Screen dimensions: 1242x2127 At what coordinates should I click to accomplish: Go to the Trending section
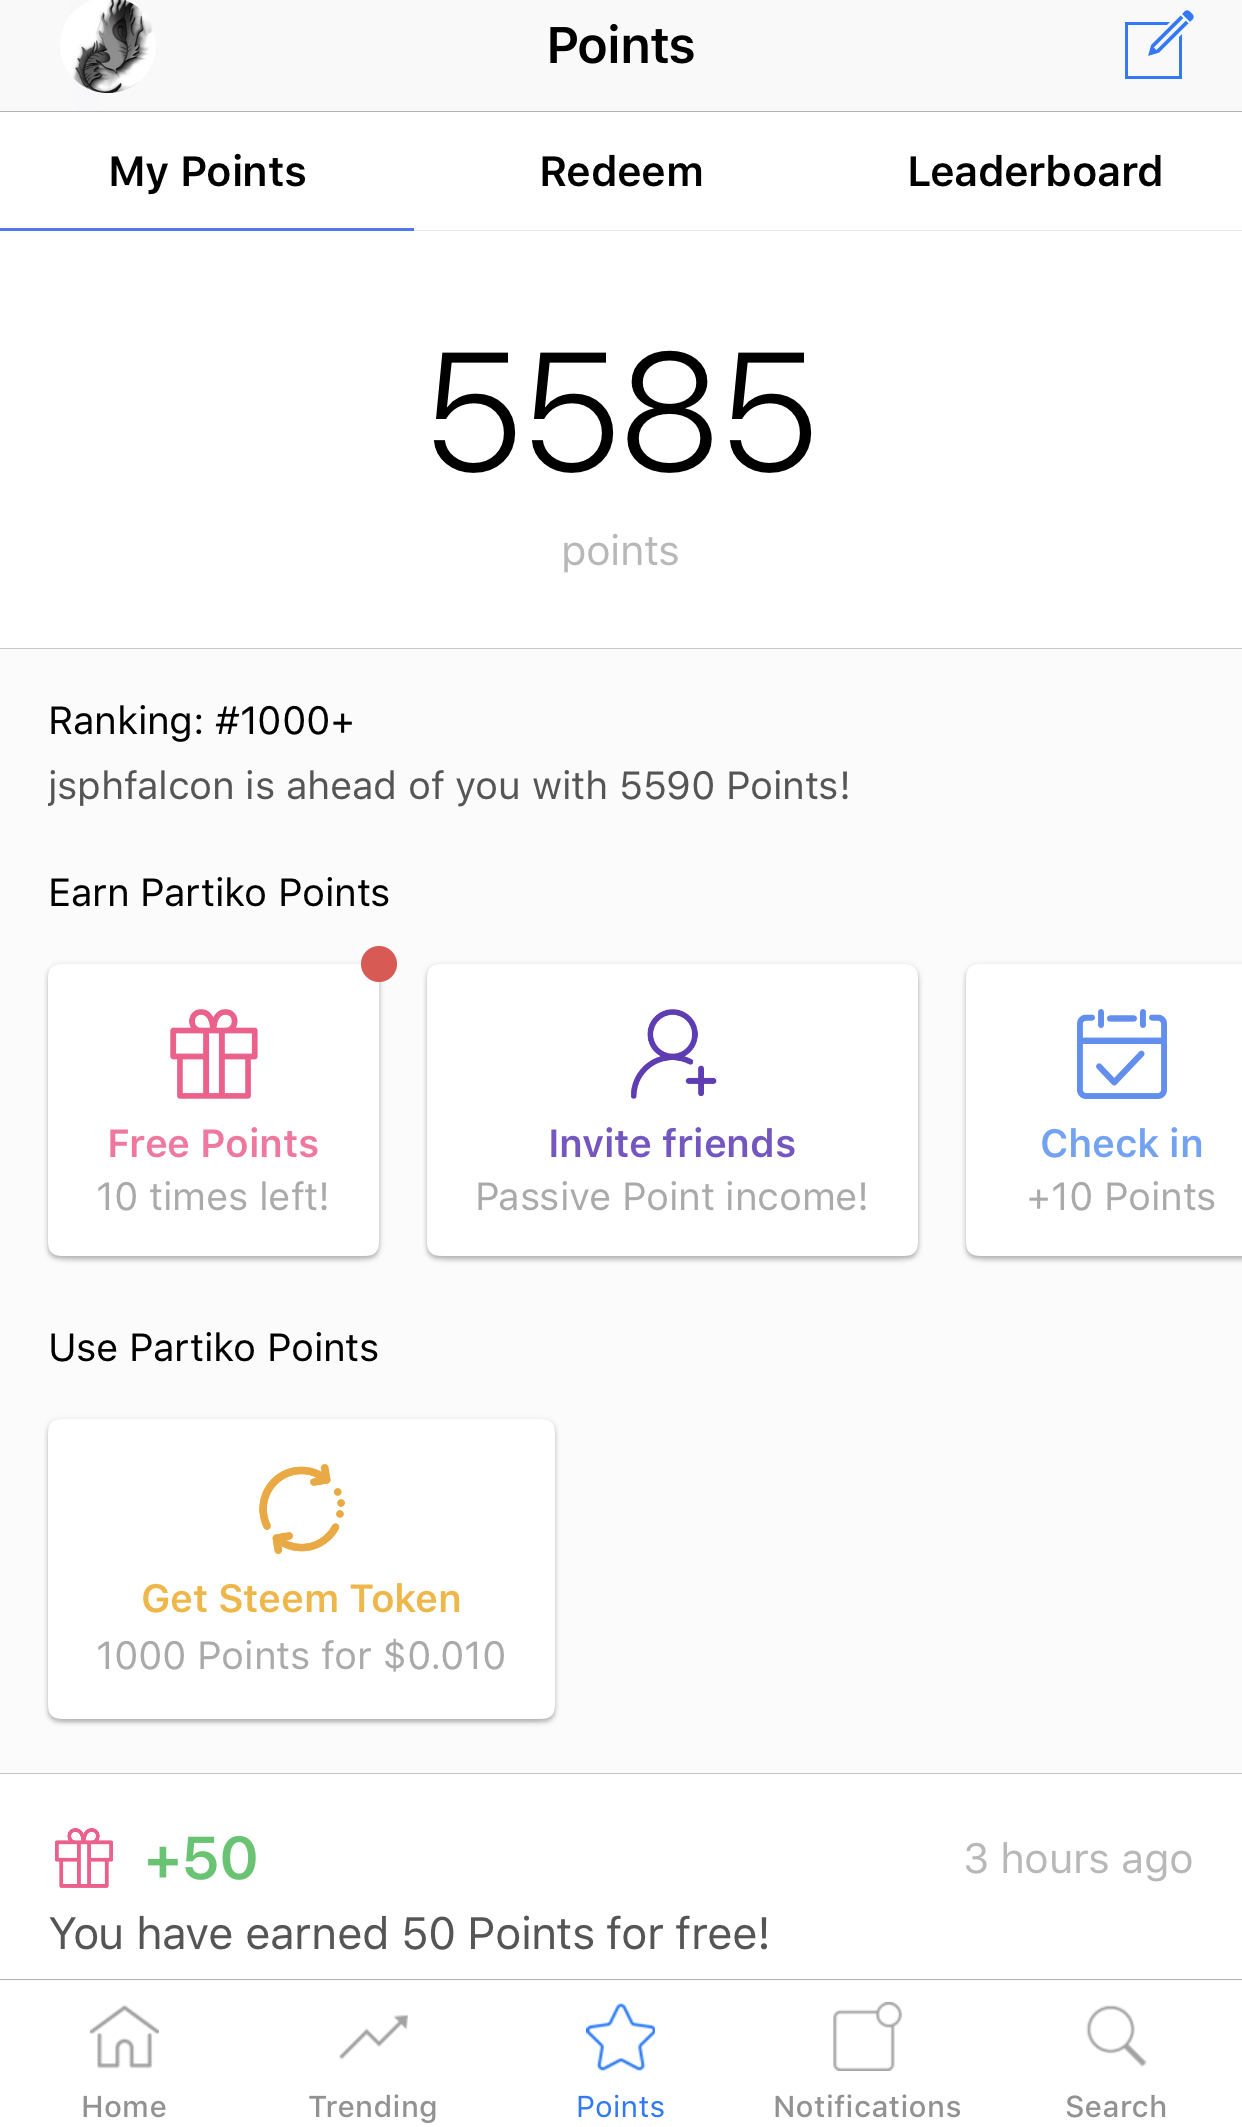pyautogui.click(x=373, y=2062)
